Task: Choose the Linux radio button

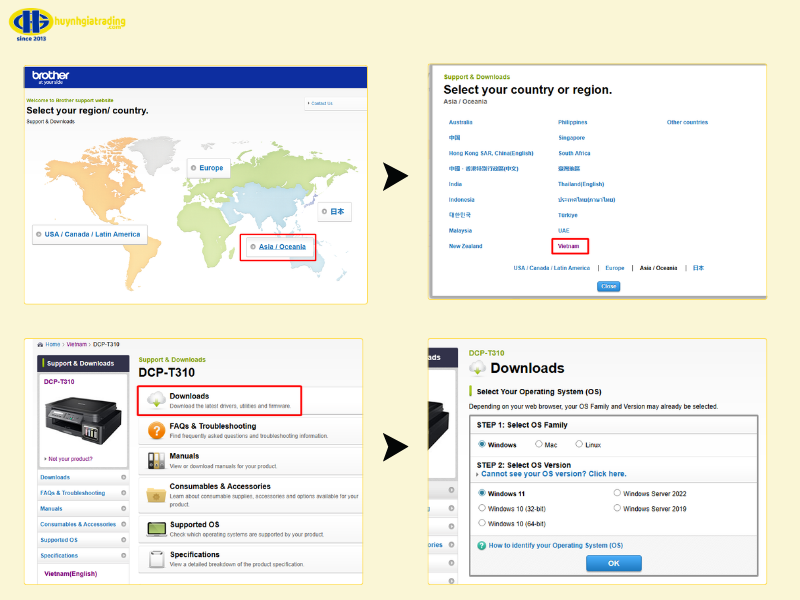Action: click(x=579, y=444)
